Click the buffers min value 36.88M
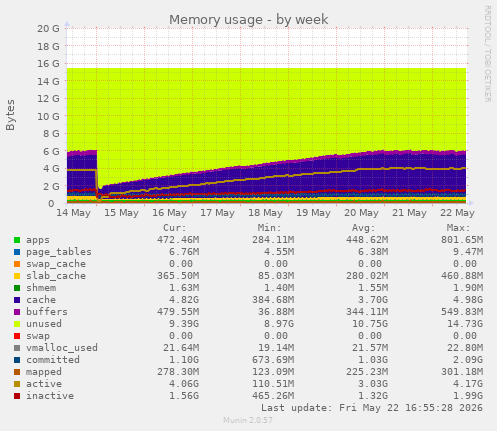This screenshot has height=431, width=497. point(276,312)
